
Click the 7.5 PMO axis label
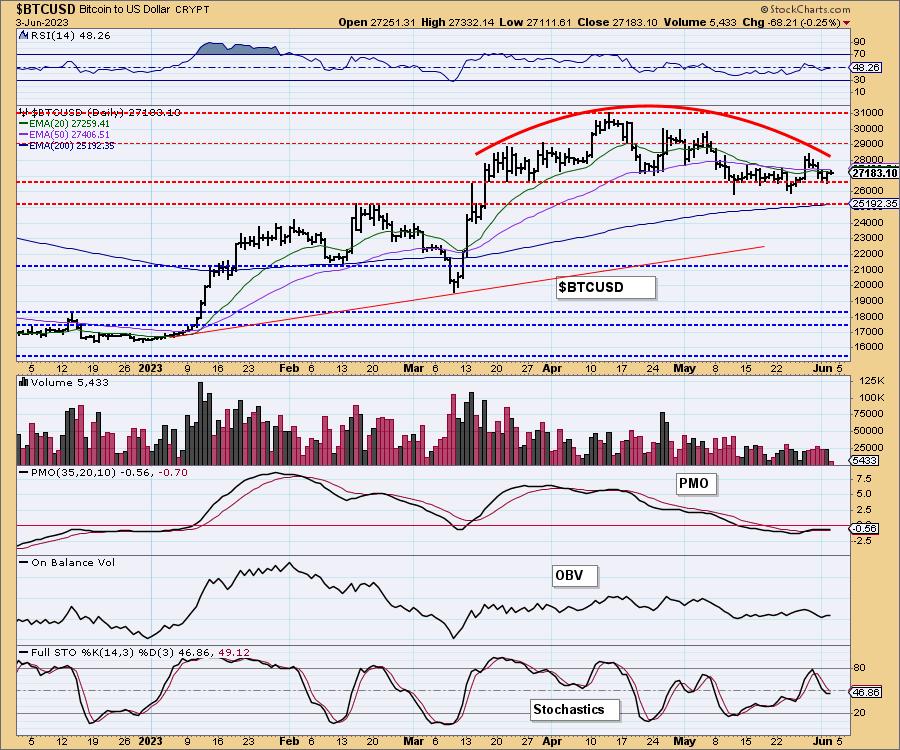point(864,479)
